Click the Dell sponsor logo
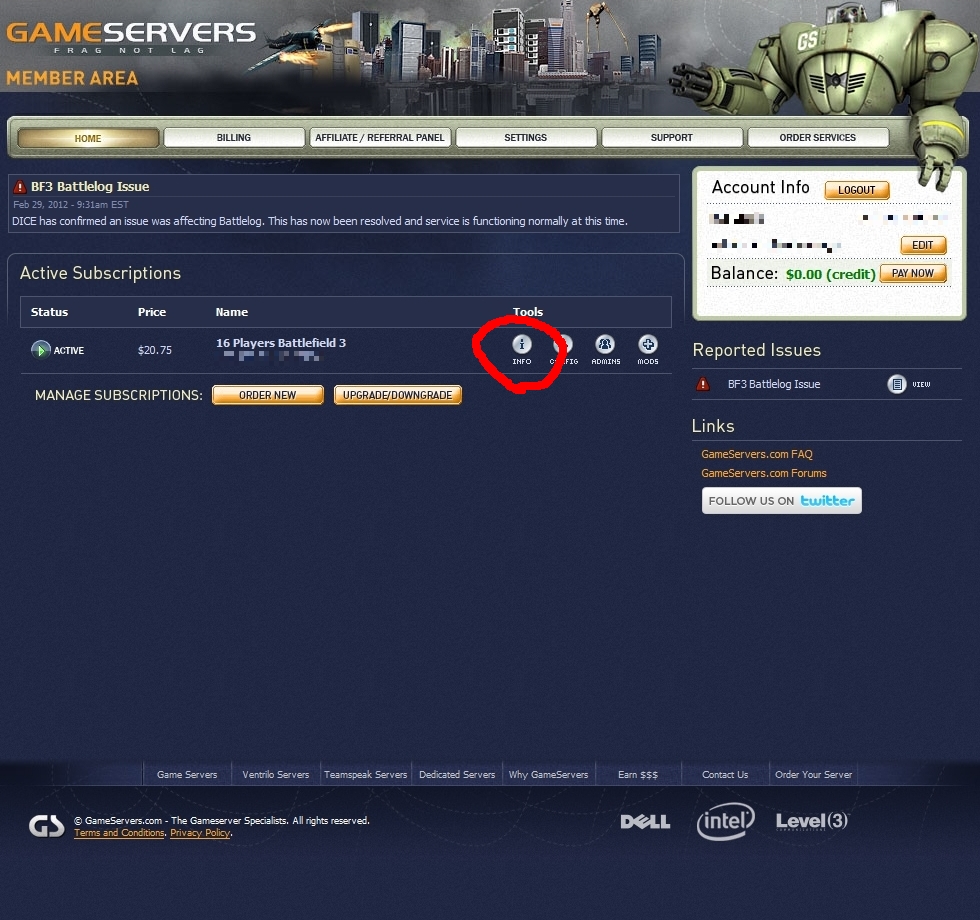This screenshot has width=980, height=920. [645, 821]
